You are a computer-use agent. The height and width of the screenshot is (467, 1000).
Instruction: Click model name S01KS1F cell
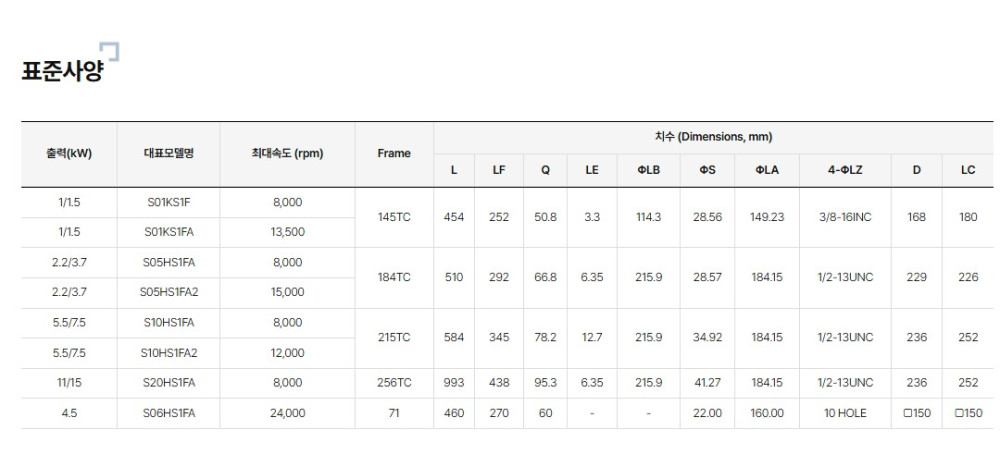click(168, 202)
